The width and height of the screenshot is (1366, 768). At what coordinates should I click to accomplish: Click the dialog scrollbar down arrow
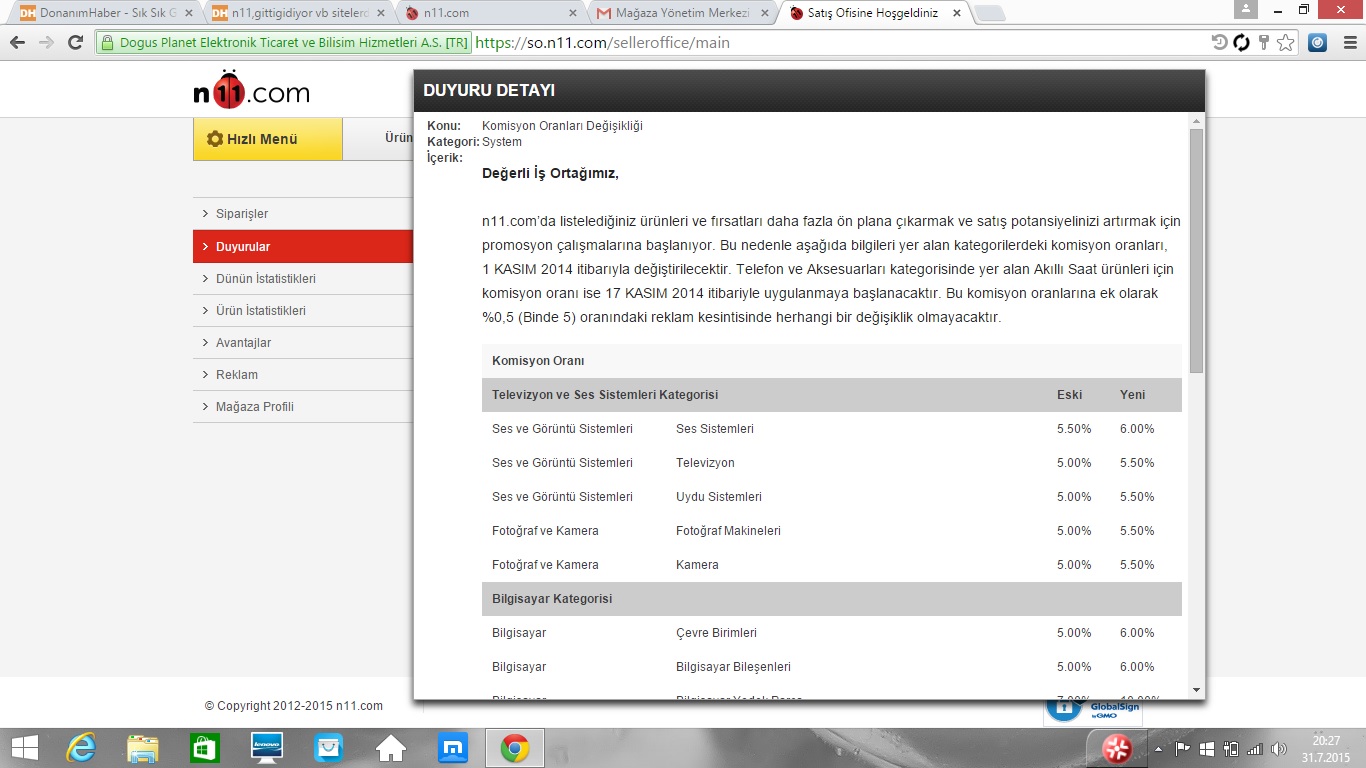(x=1196, y=689)
